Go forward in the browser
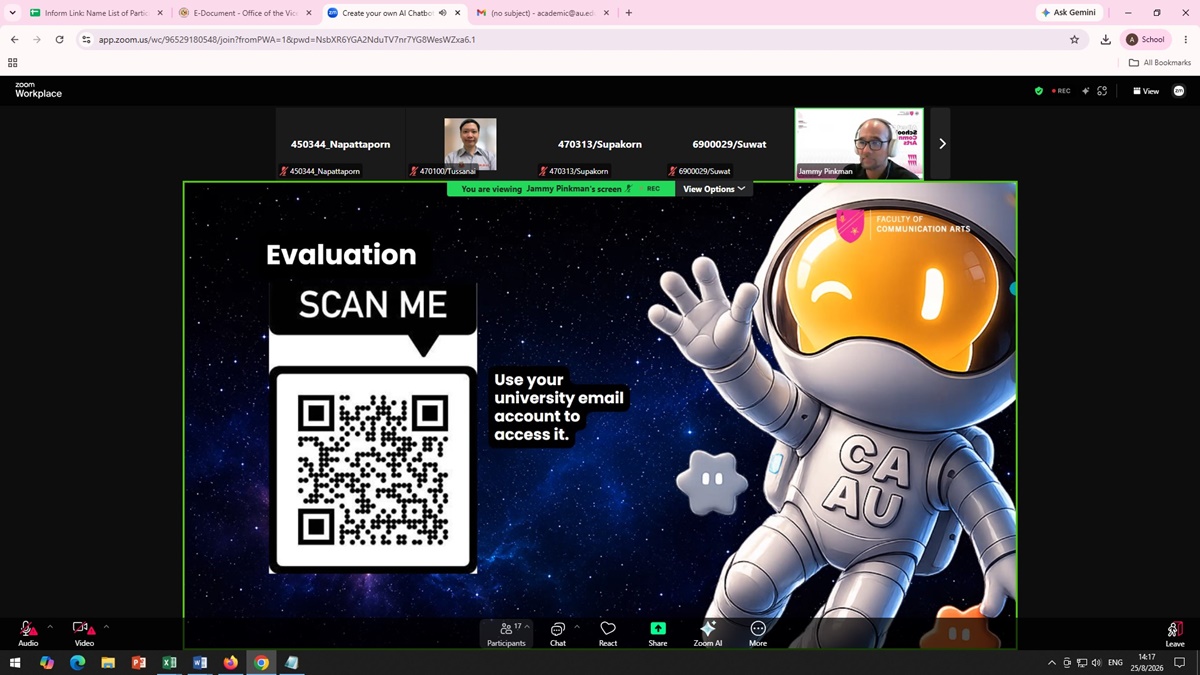This screenshot has height=675, width=1200. click(37, 40)
